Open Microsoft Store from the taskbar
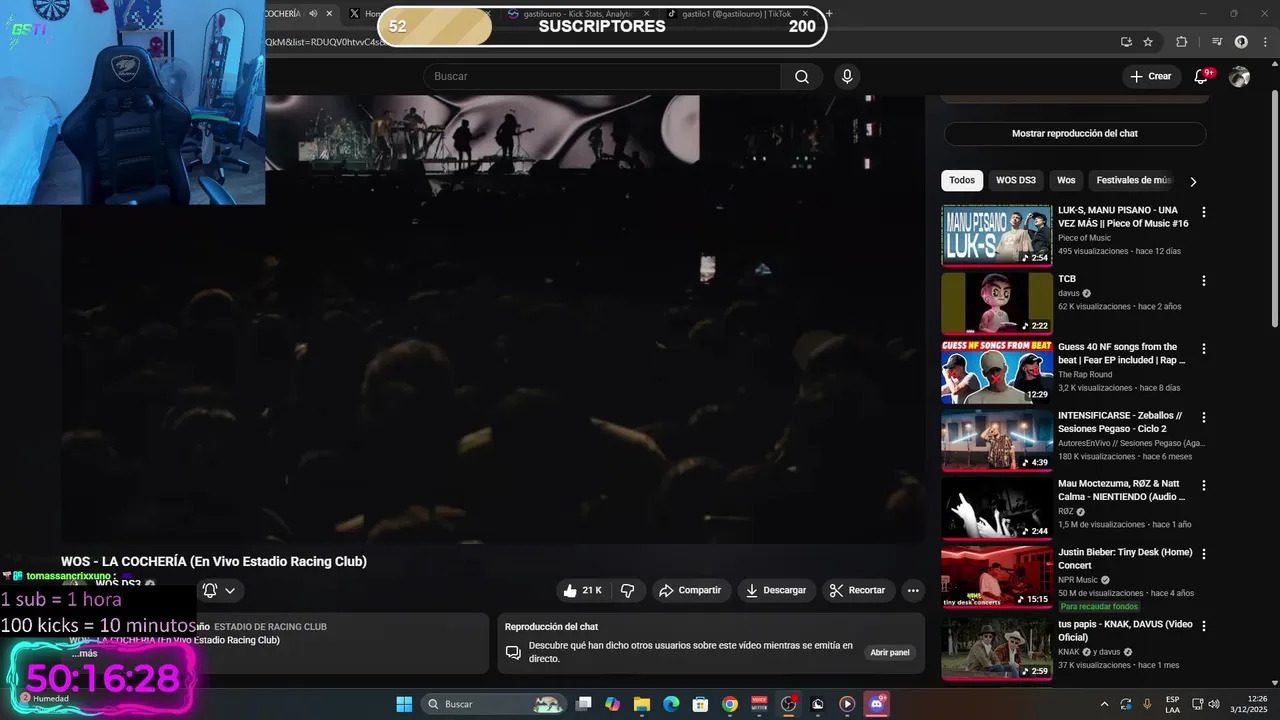This screenshot has width=1280, height=720. [701, 704]
